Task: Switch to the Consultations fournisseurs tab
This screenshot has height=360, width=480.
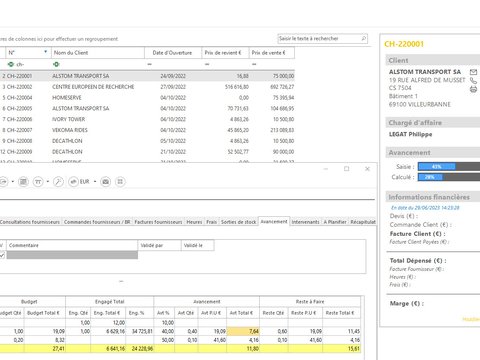Action: pos(30,222)
